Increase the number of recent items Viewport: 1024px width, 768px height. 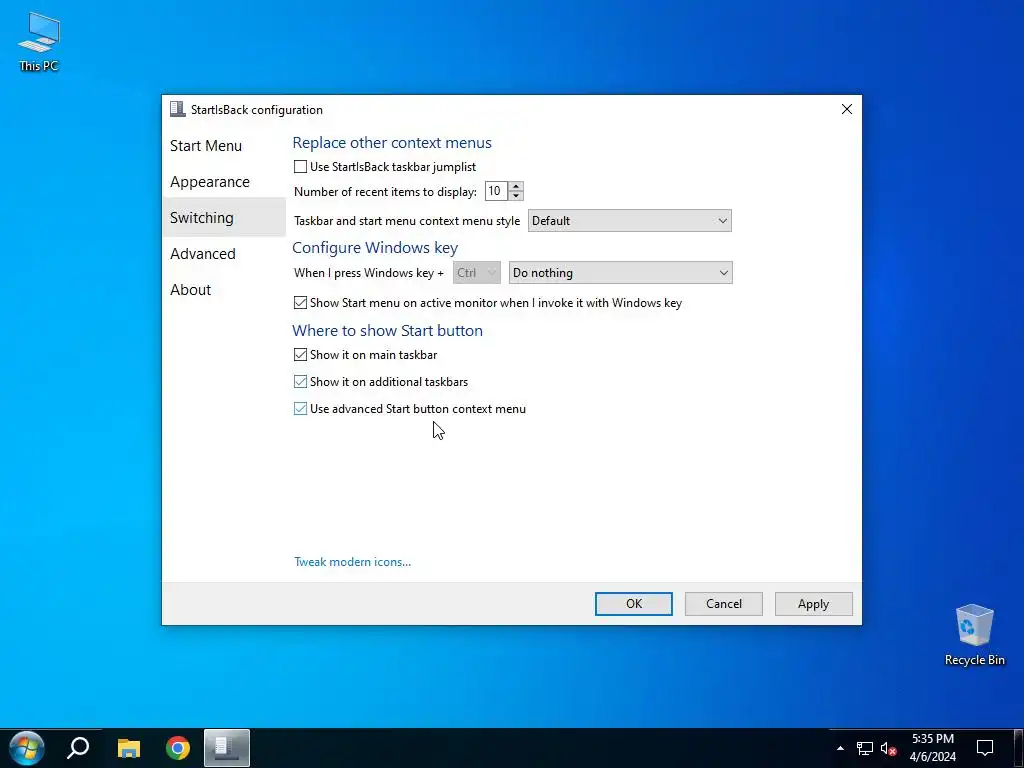tap(516, 186)
